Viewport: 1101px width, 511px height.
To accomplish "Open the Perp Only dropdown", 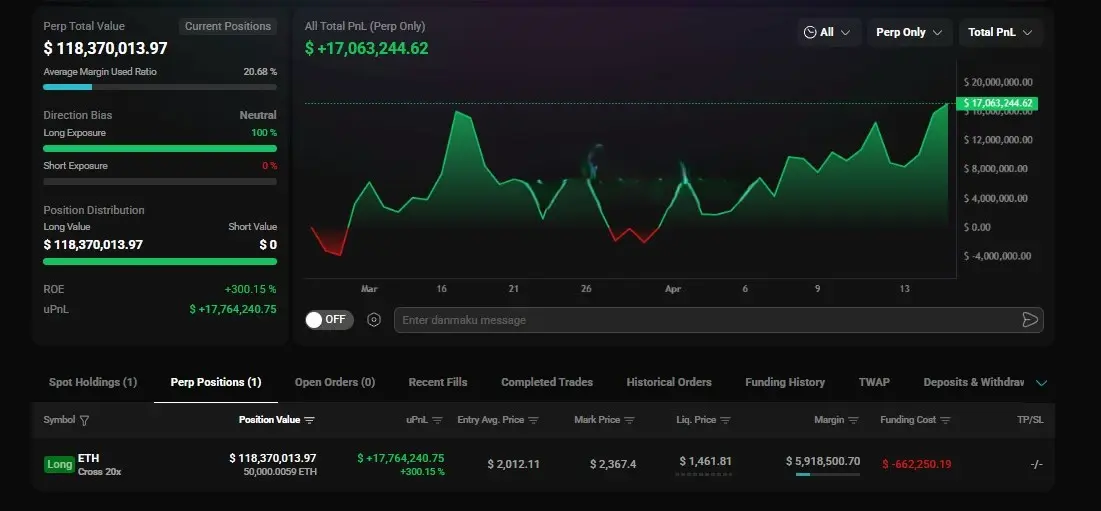I will click(909, 32).
